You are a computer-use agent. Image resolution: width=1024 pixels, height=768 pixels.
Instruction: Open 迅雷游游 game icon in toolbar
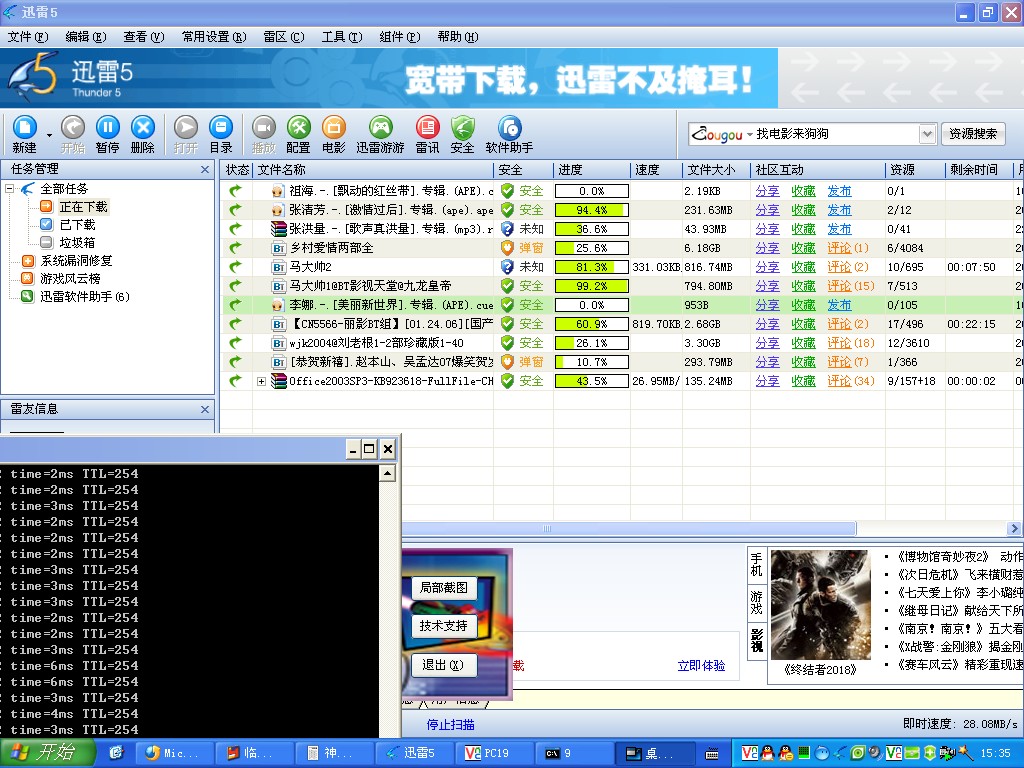click(x=380, y=128)
